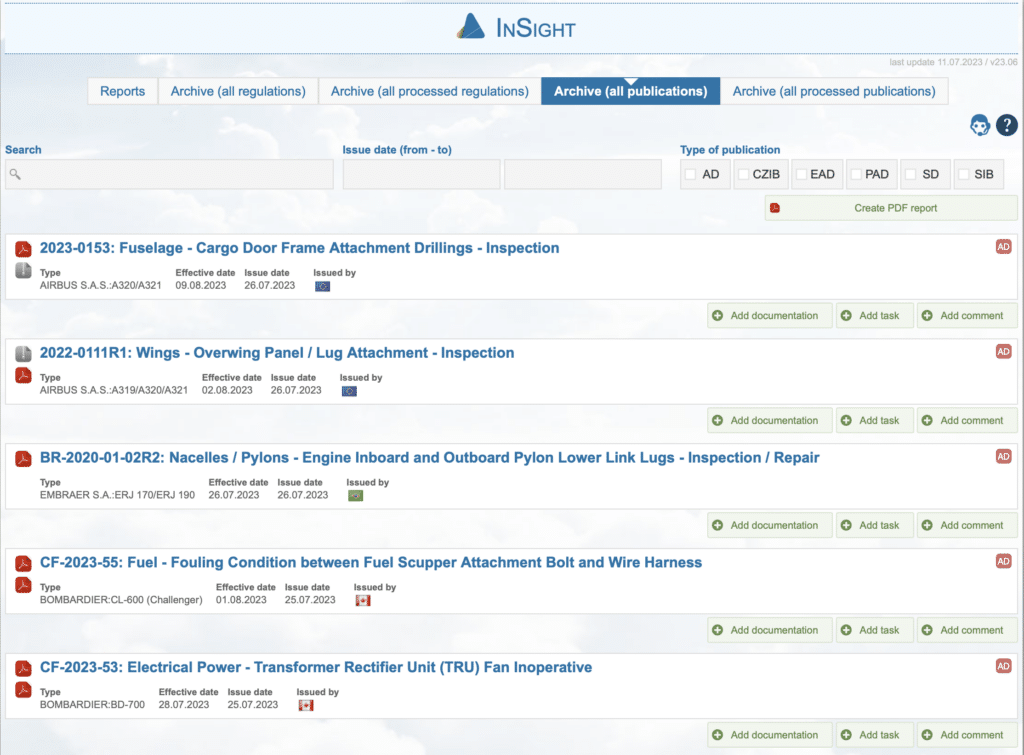The height and width of the screenshot is (755, 1024).
Task: Click the magnifier icon in Search field
Action: pos(15,174)
